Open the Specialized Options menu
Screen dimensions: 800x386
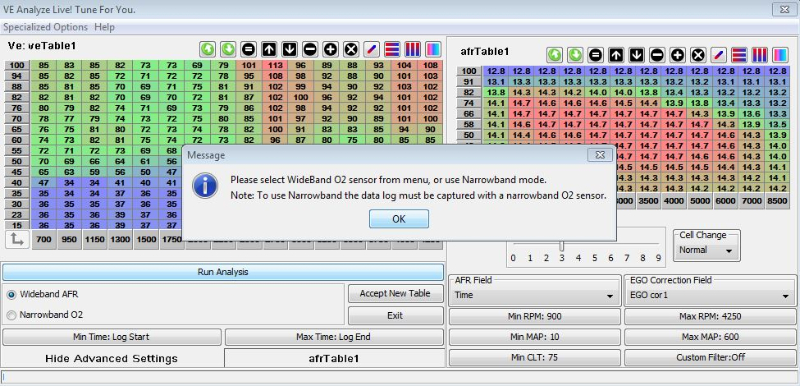(x=45, y=27)
